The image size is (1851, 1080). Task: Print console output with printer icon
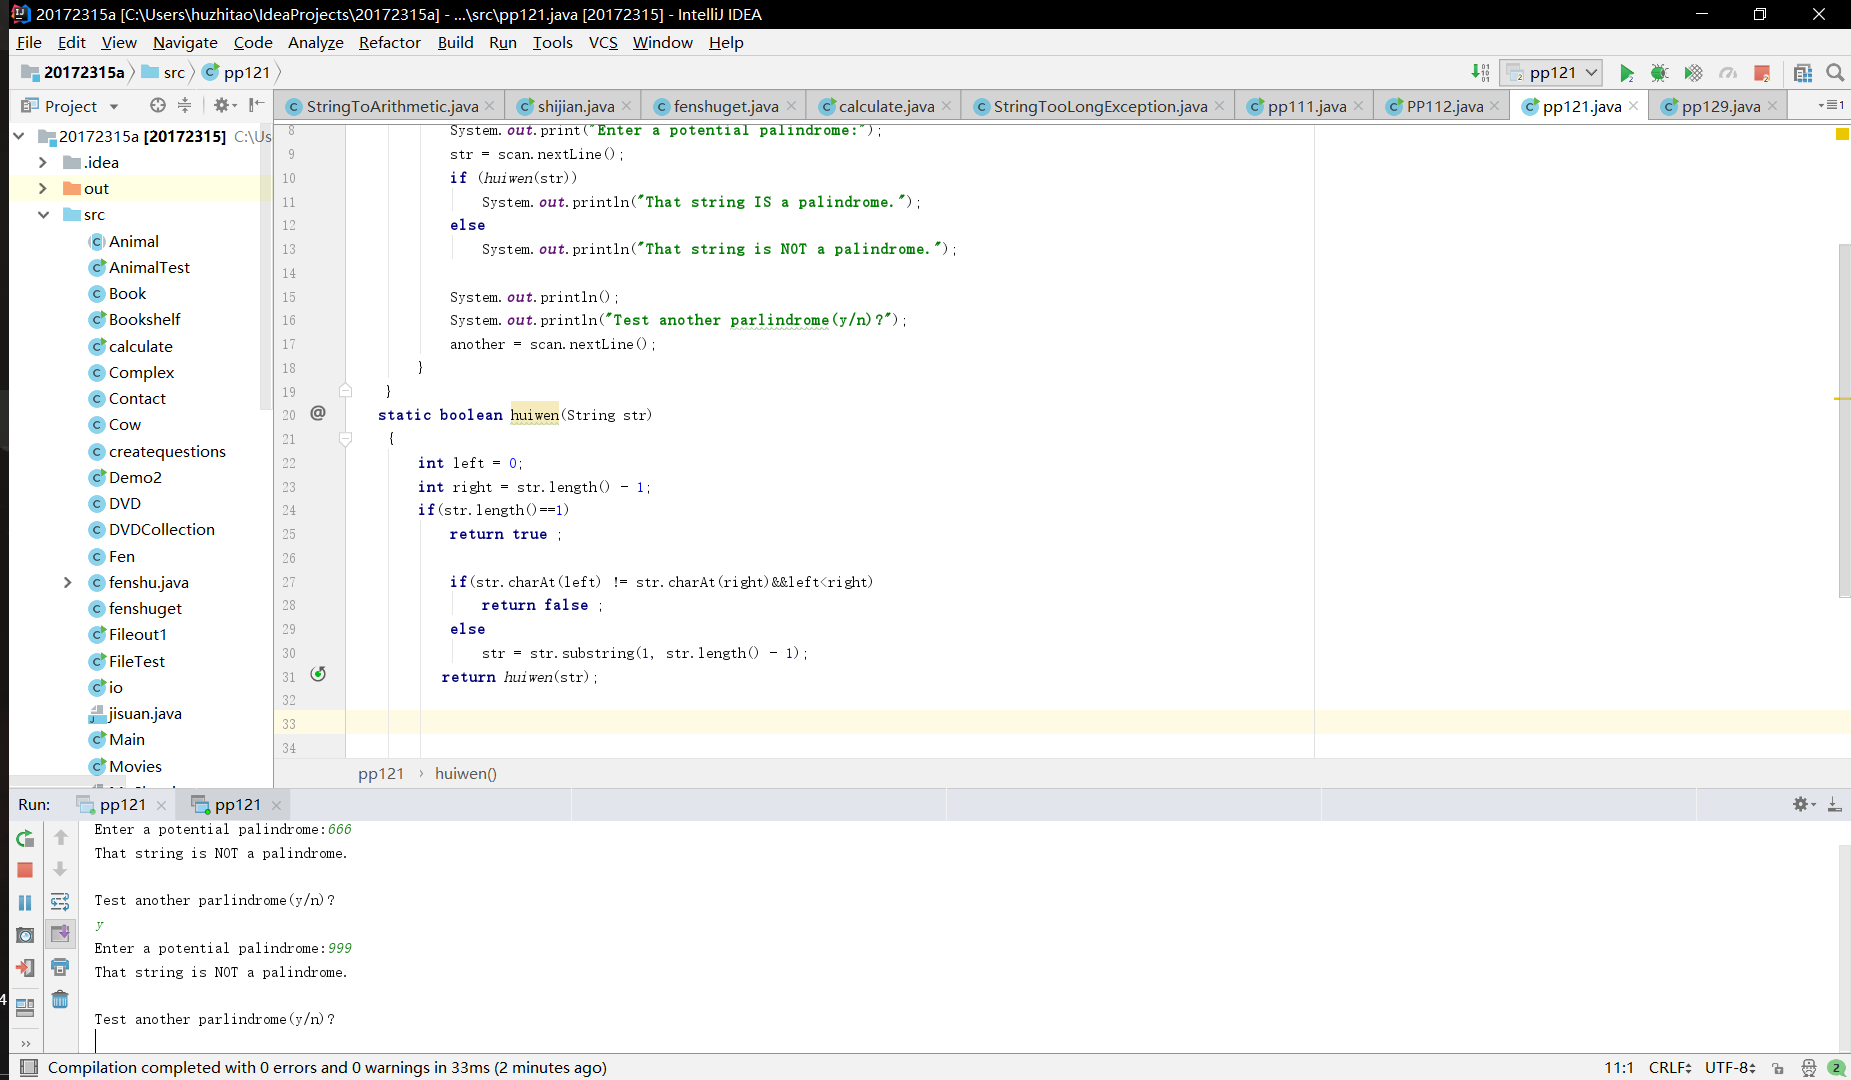point(60,967)
